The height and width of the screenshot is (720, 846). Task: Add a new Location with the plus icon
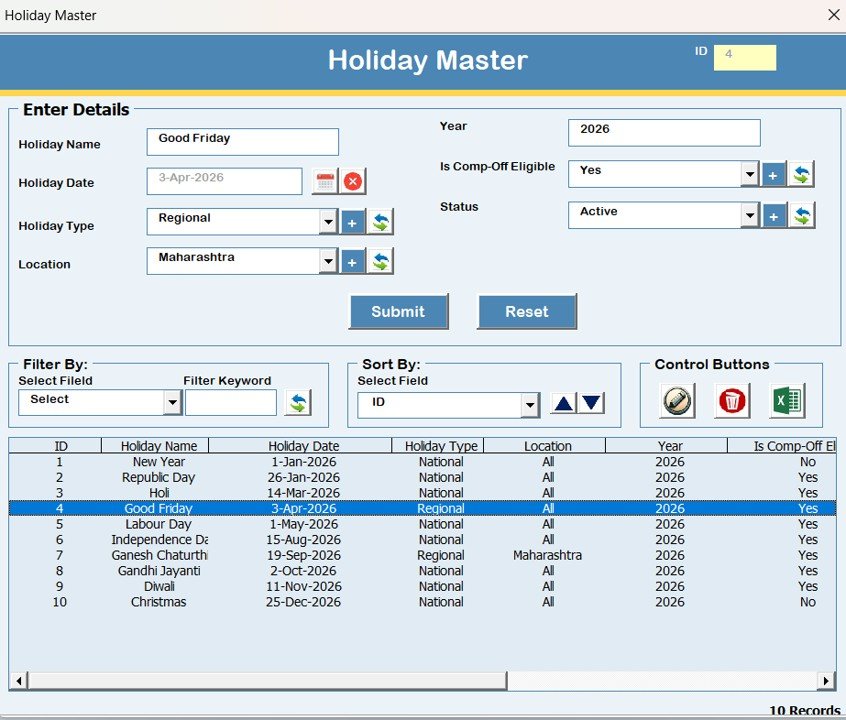353,261
